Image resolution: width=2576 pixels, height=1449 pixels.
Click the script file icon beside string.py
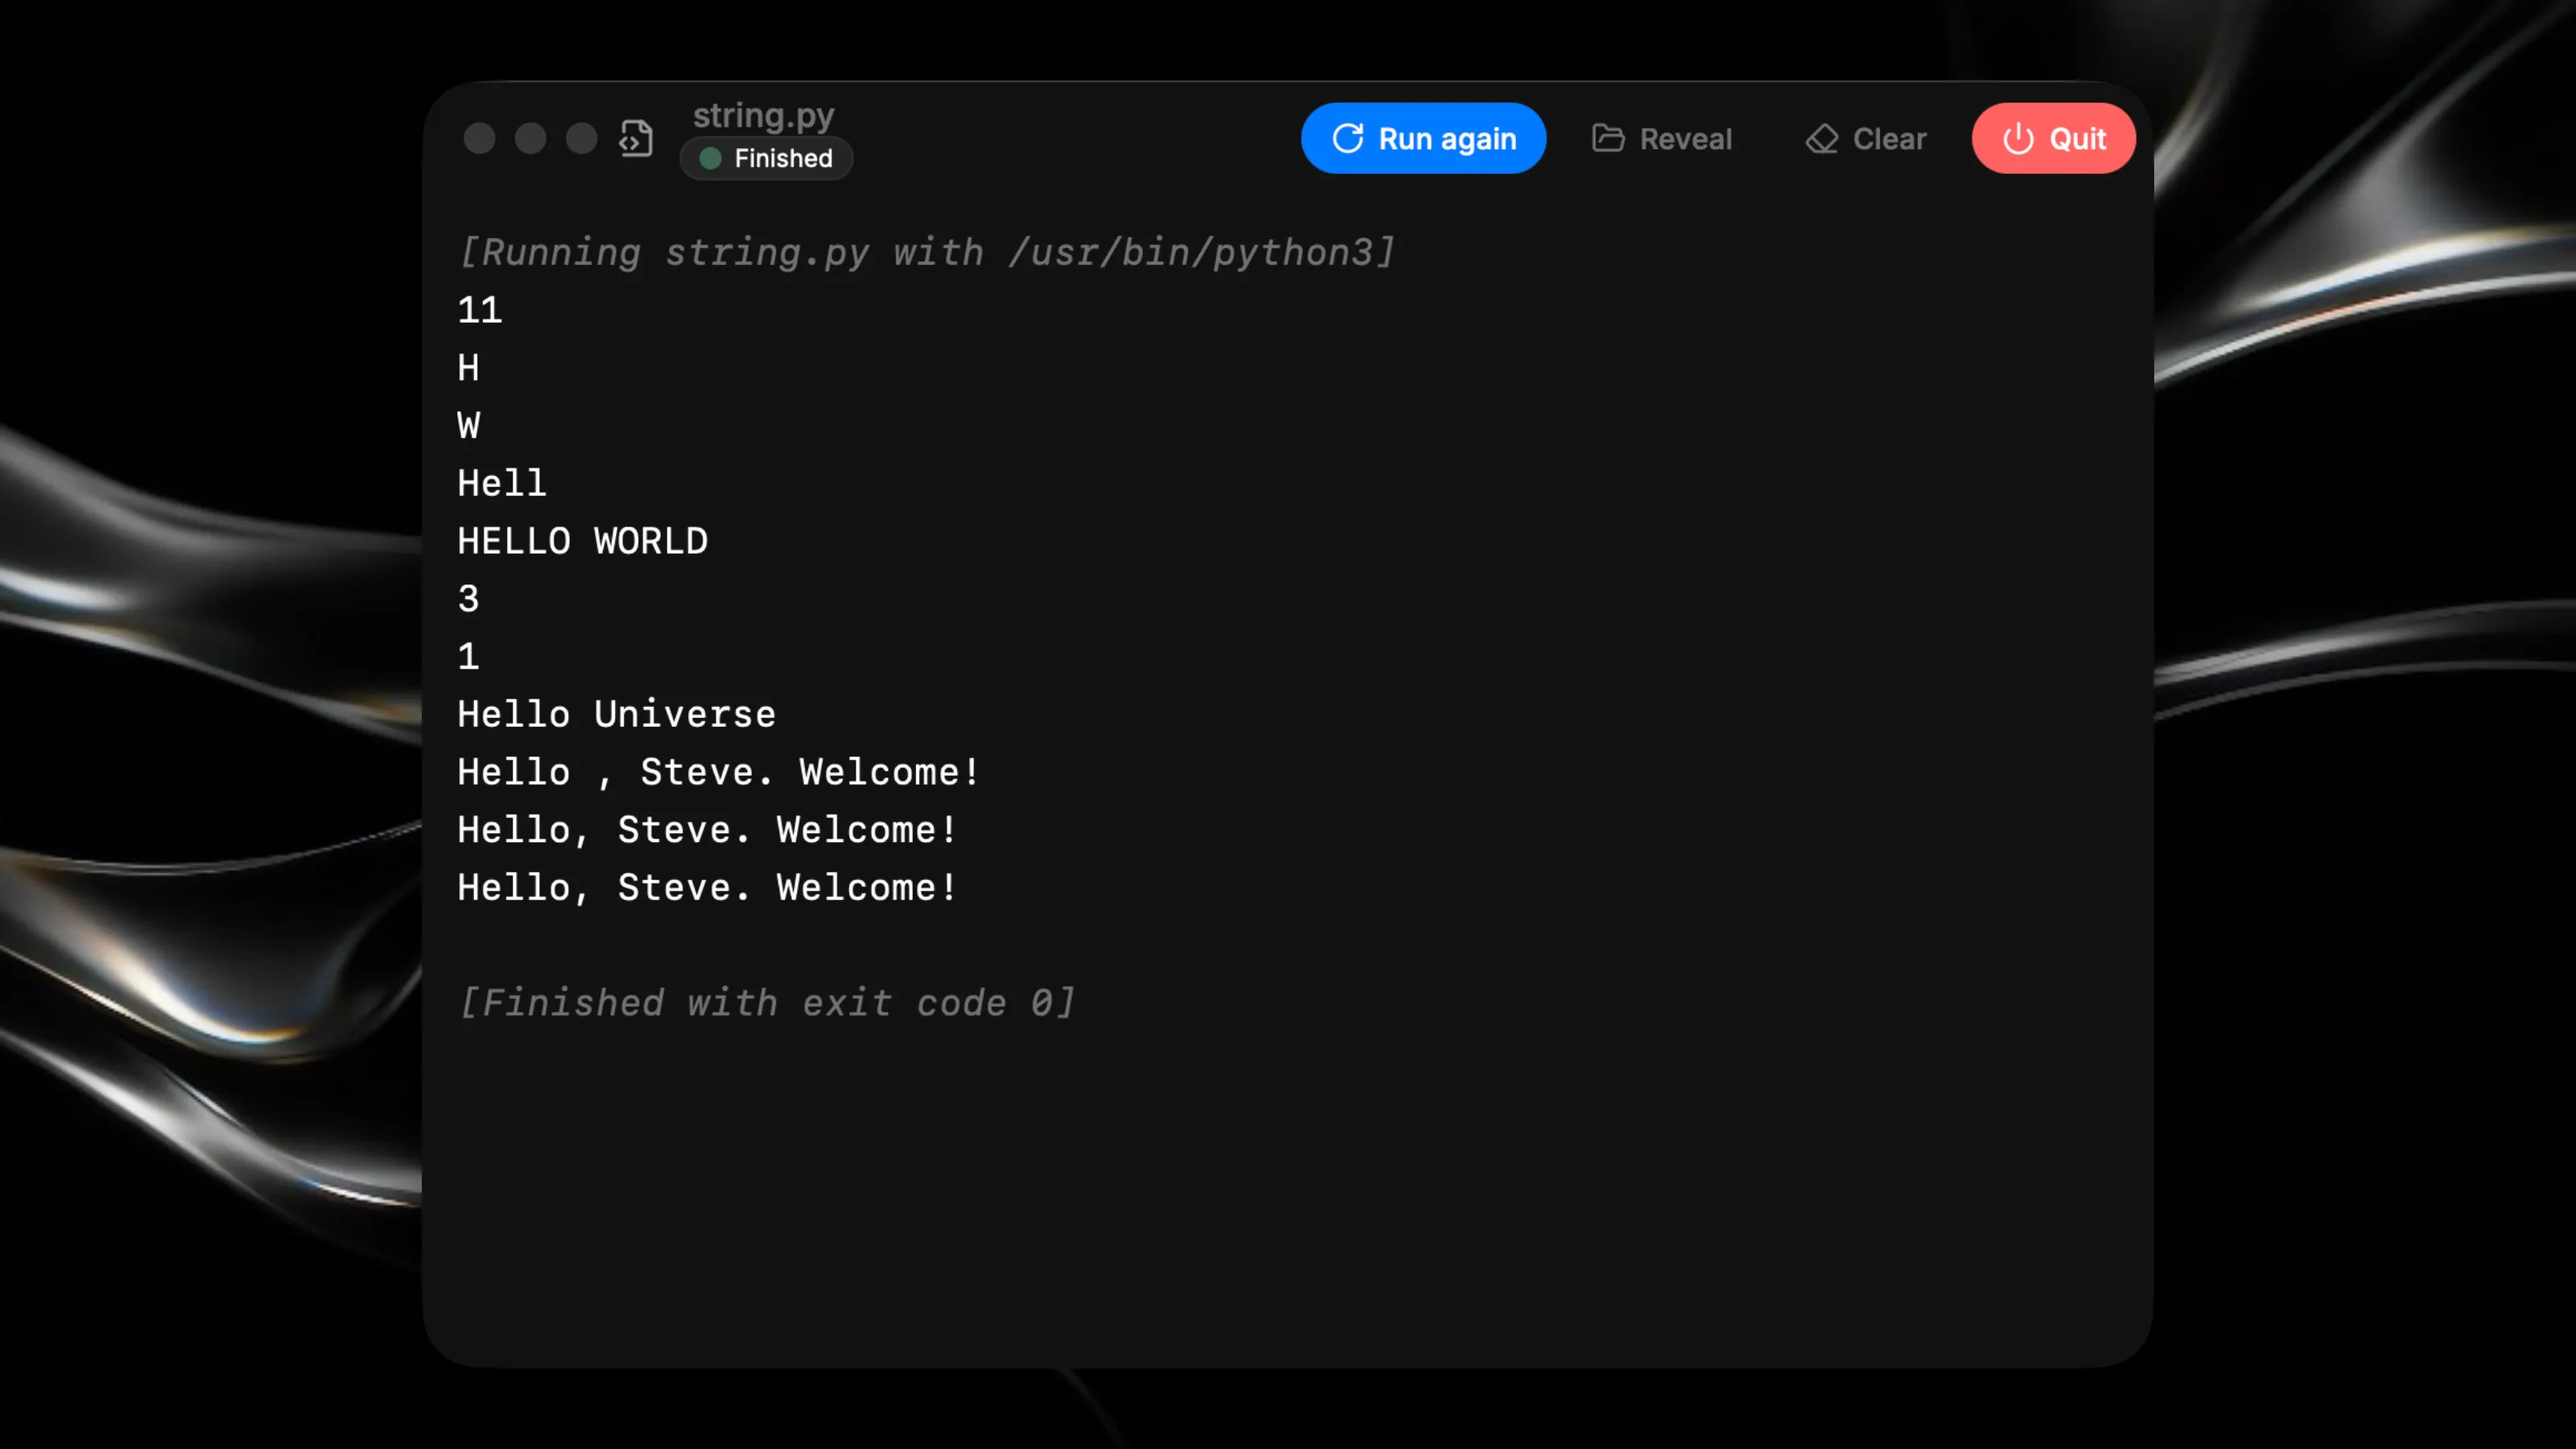click(636, 138)
